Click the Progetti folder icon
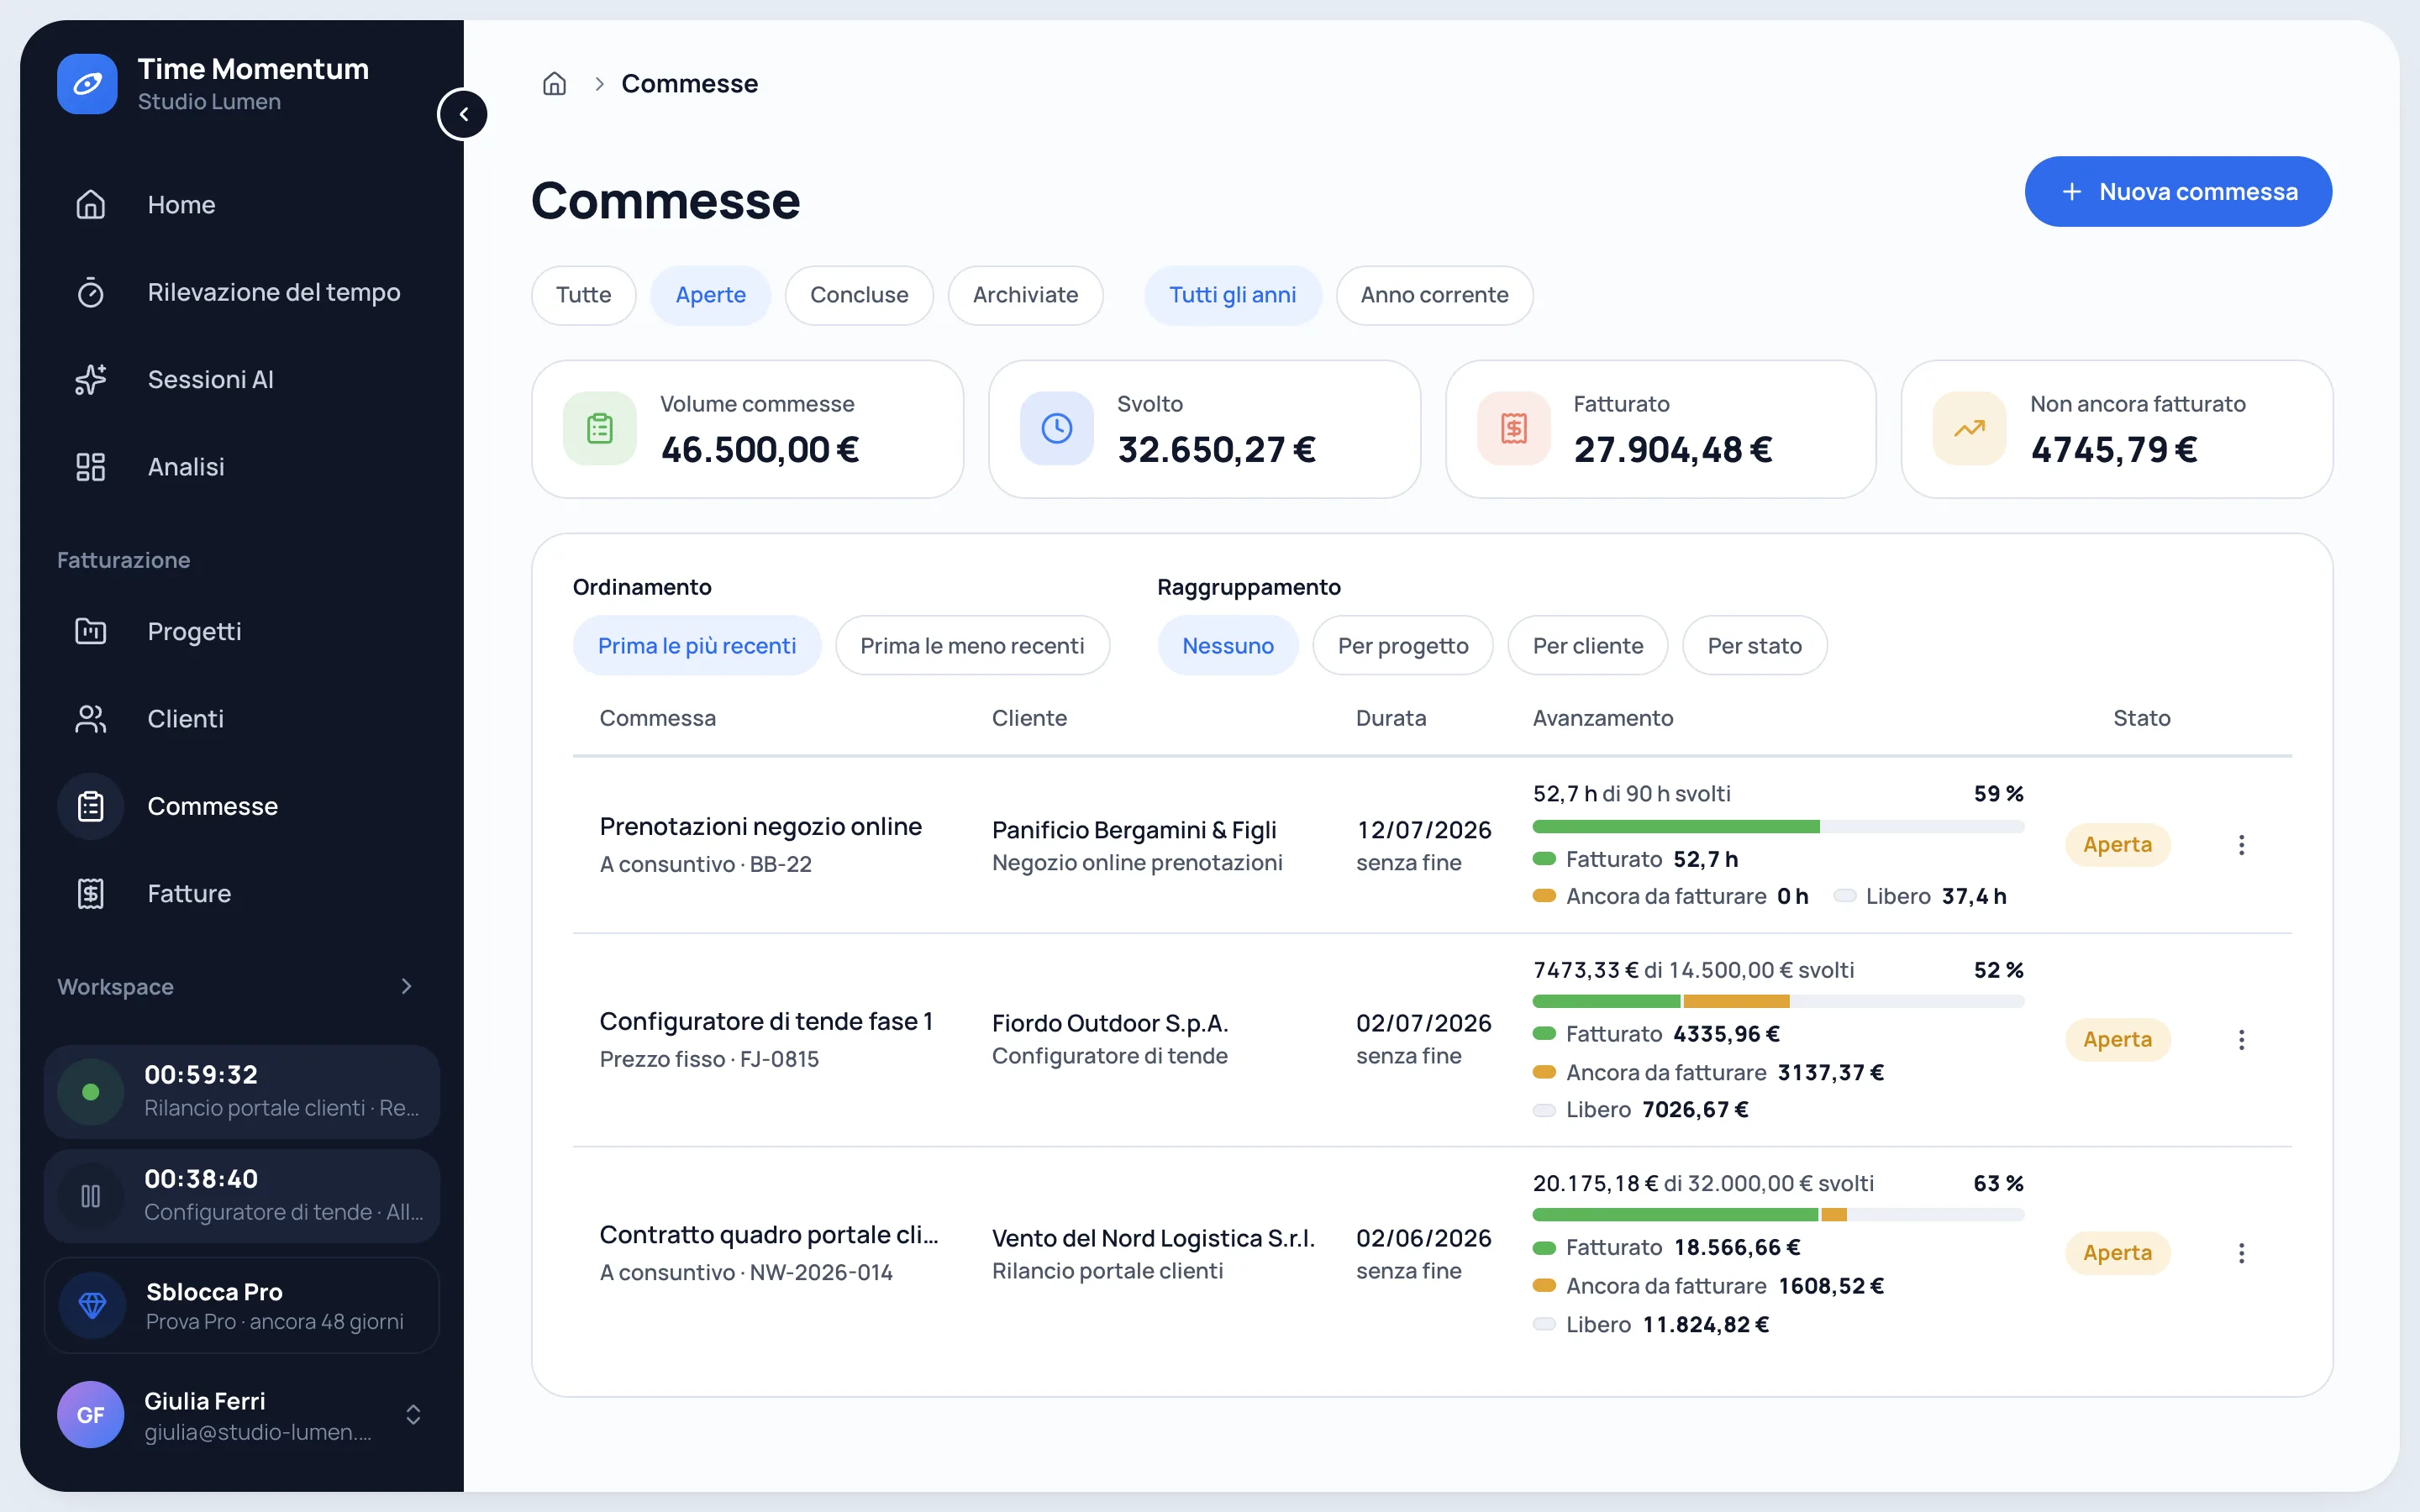Viewport: 2420px width, 1512px height. (91, 632)
